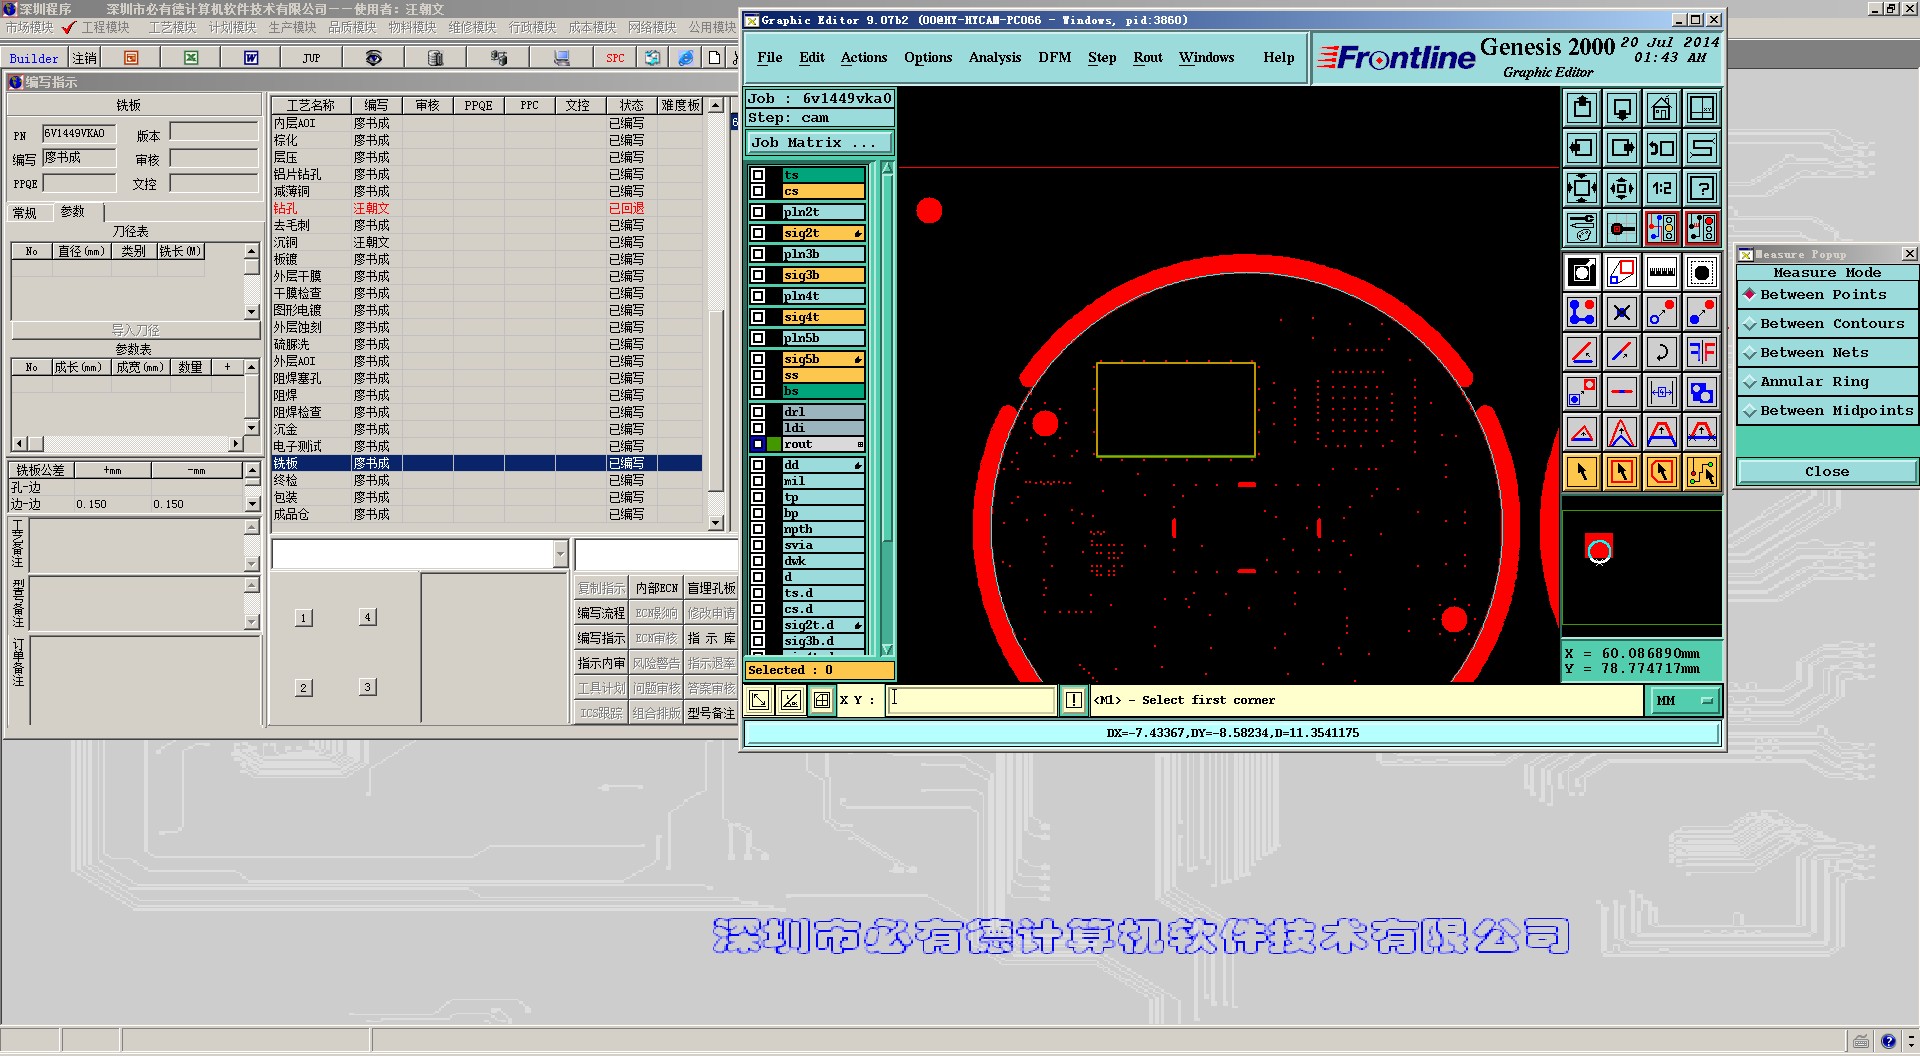Click the layer list vertical scrollbar
Image resolution: width=1920 pixels, height=1056 pixels.
[887, 408]
